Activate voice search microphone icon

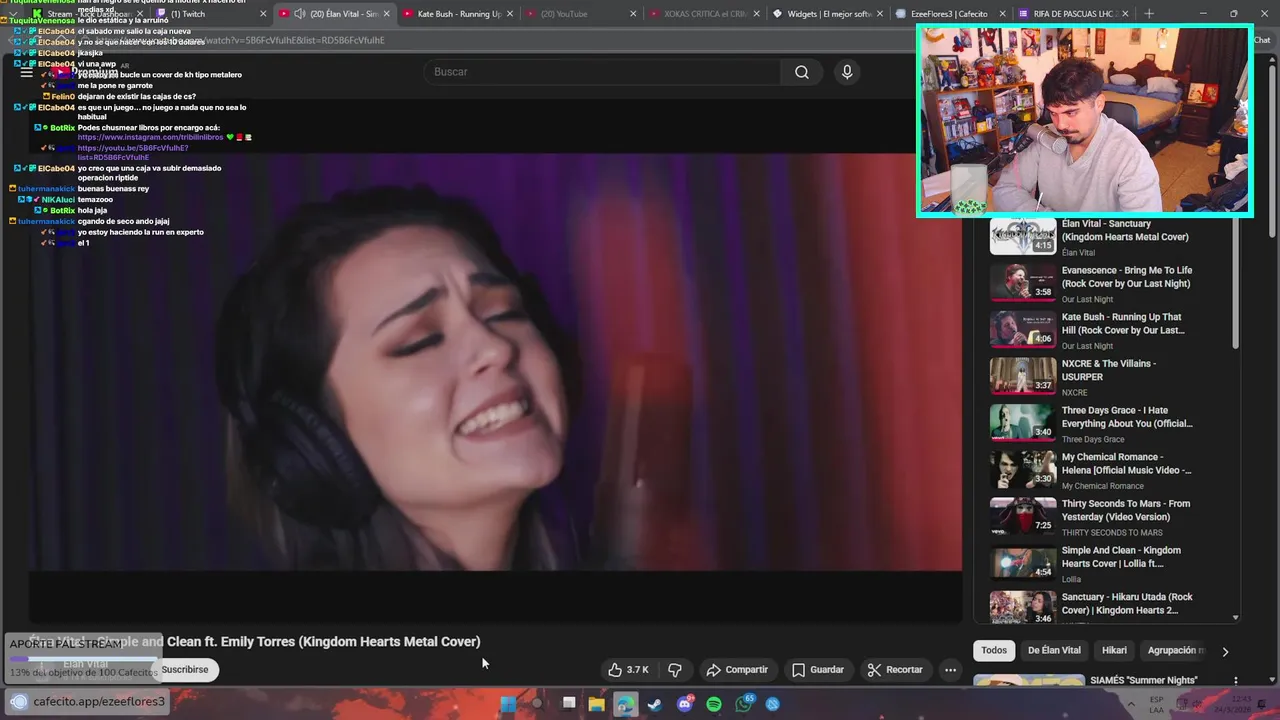[847, 72]
